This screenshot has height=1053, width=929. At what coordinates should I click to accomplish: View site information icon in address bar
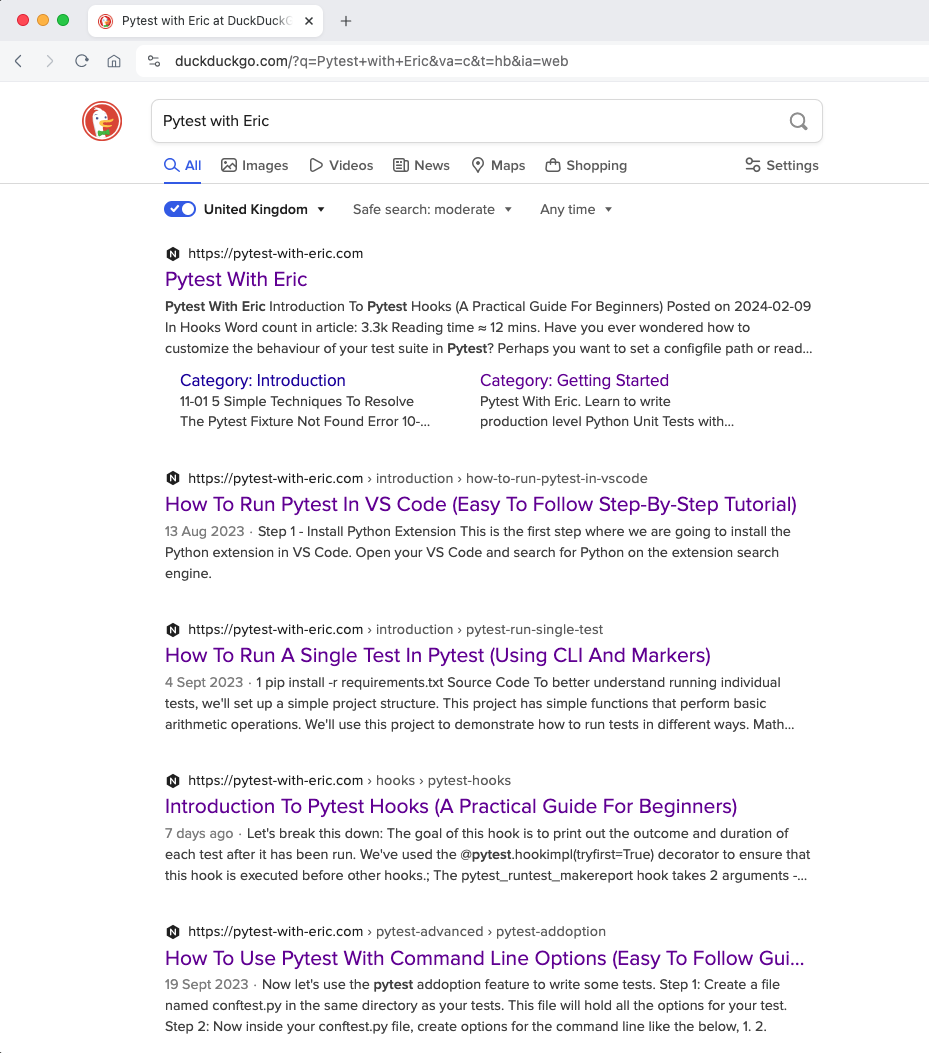(153, 61)
